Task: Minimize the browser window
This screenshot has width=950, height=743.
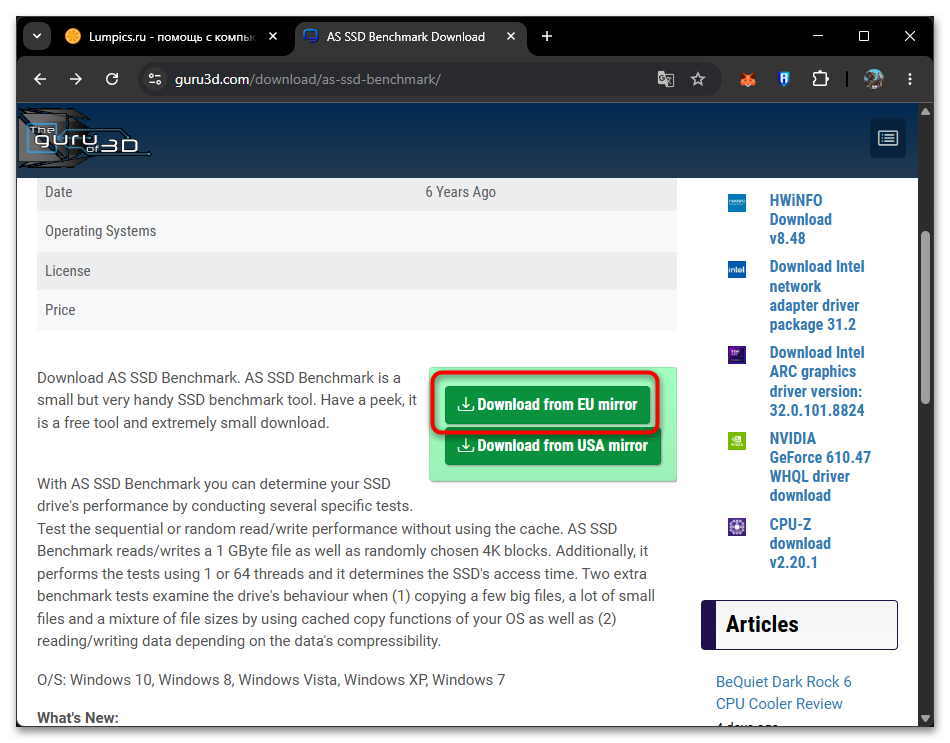Action: coord(818,36)
